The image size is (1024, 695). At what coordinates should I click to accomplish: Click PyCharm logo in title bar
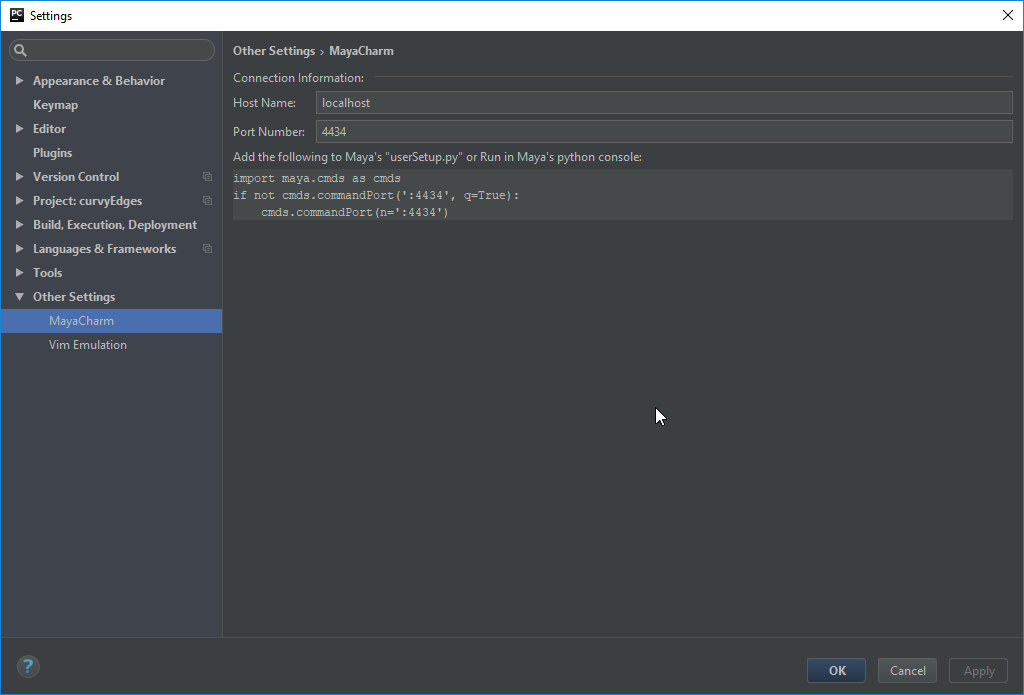coord(16,15)
